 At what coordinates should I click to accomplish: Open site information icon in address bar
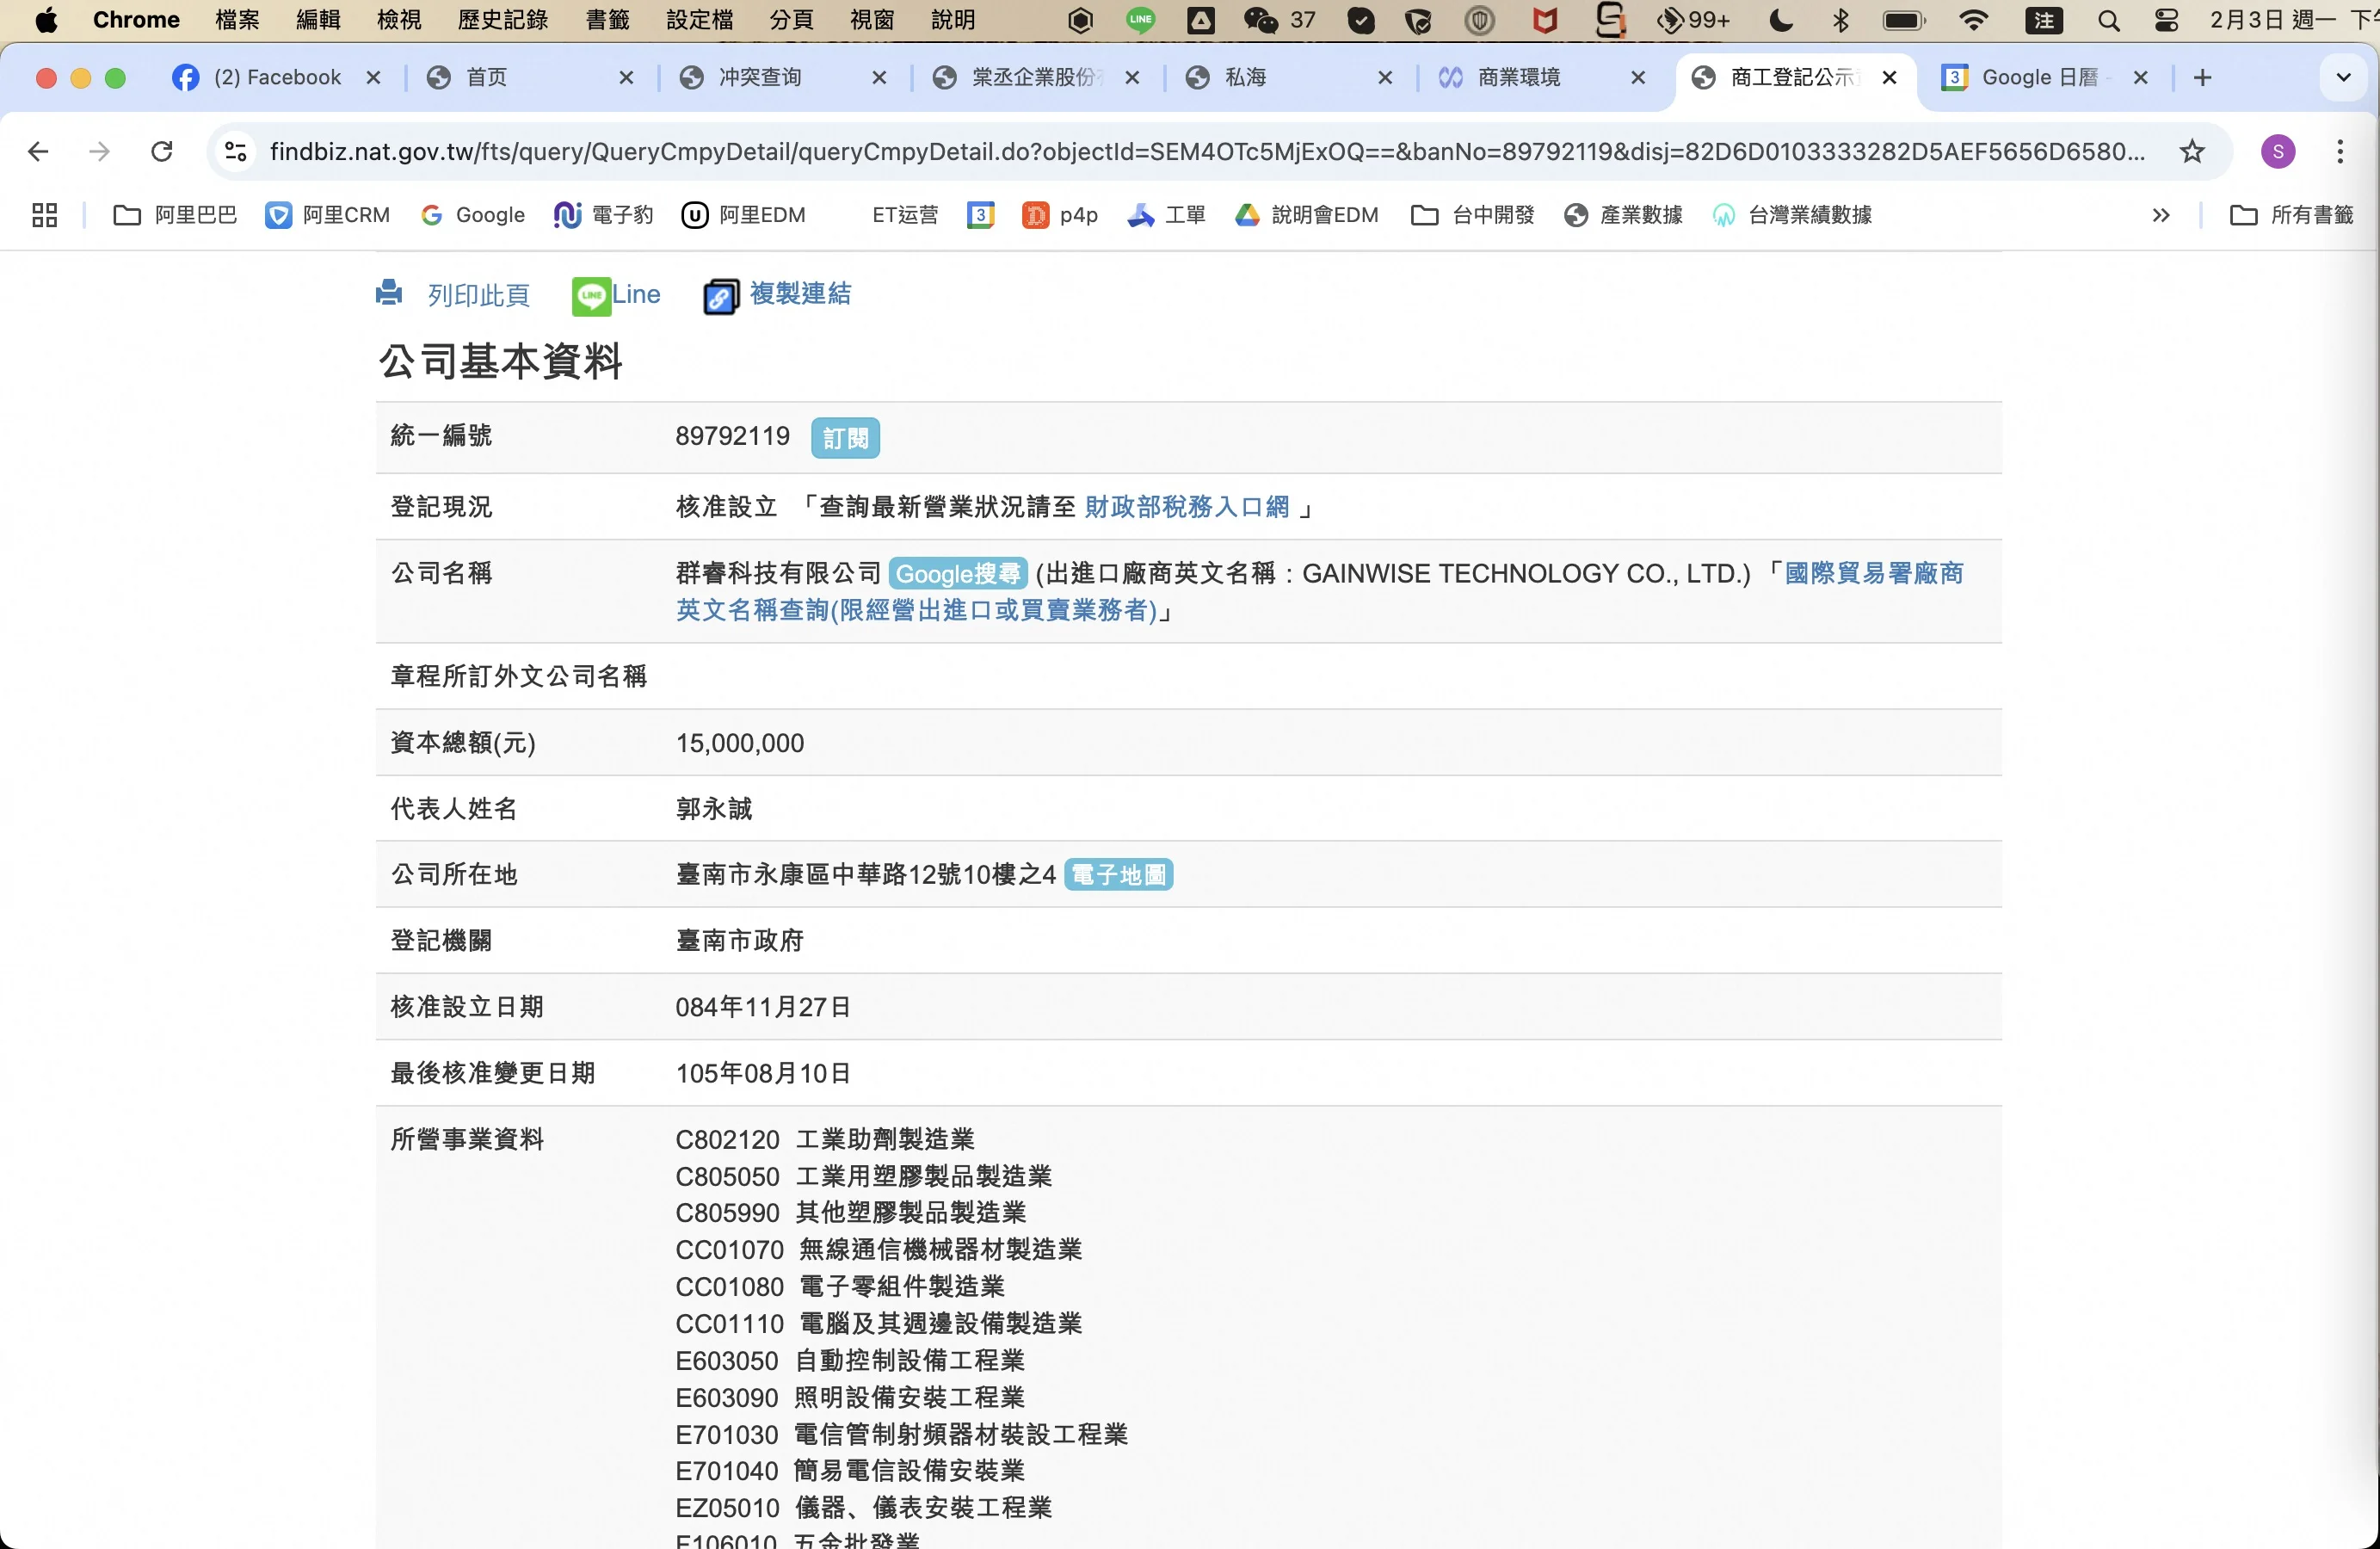click(236, 152)
